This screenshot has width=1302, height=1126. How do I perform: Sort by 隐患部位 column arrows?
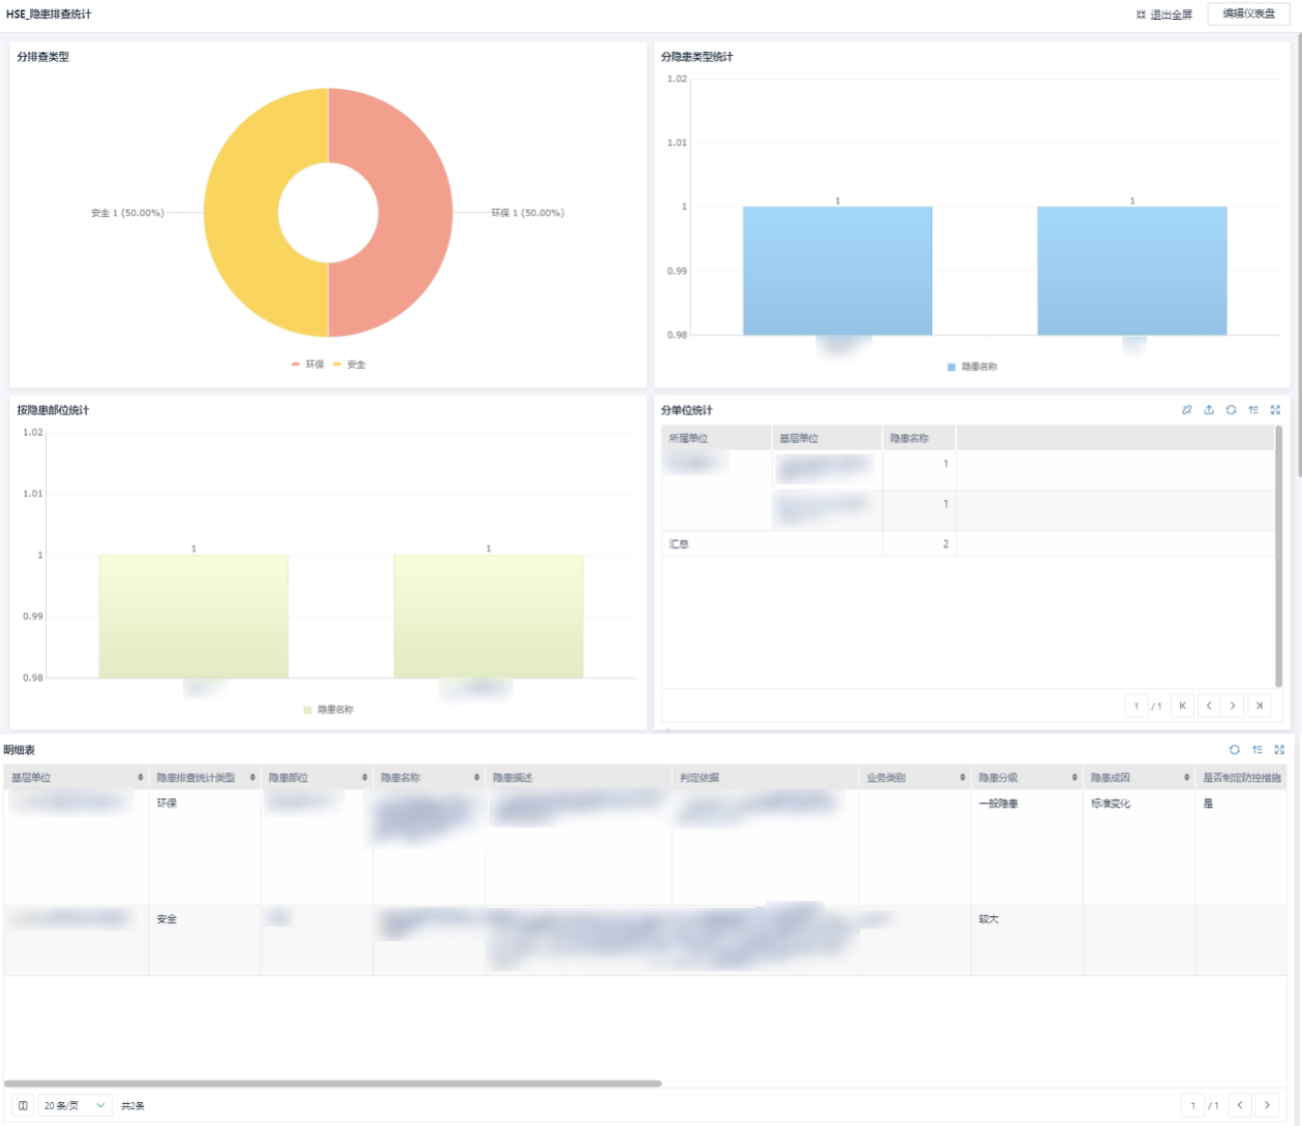(364, 778)
